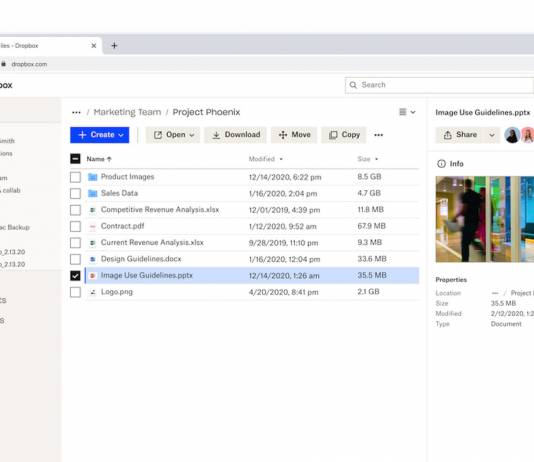Select Logo.png file name
Viewport: 534px width, 462px height.
coord(117,292)
